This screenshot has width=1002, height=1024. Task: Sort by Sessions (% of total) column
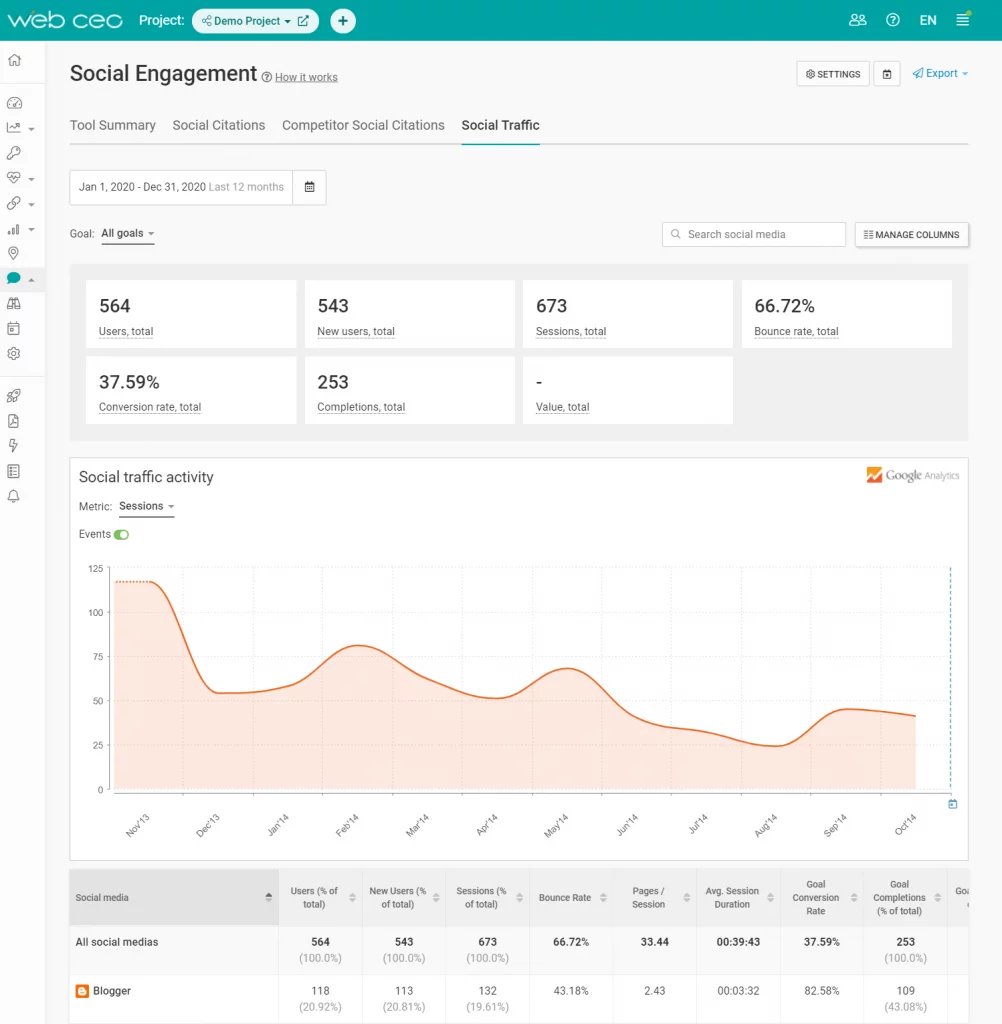(x=487, y=897)
